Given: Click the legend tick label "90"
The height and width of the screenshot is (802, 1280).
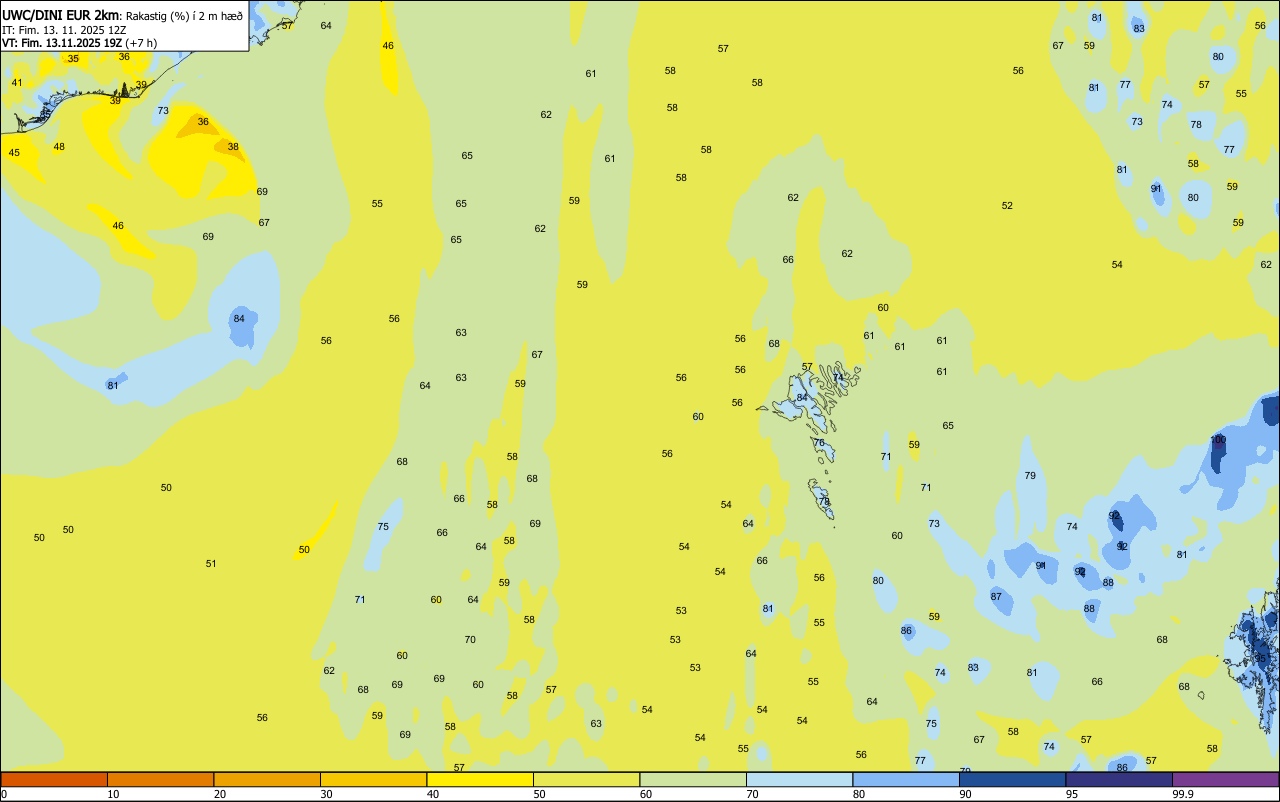Looking at the screenshot, I should (965, 794).
